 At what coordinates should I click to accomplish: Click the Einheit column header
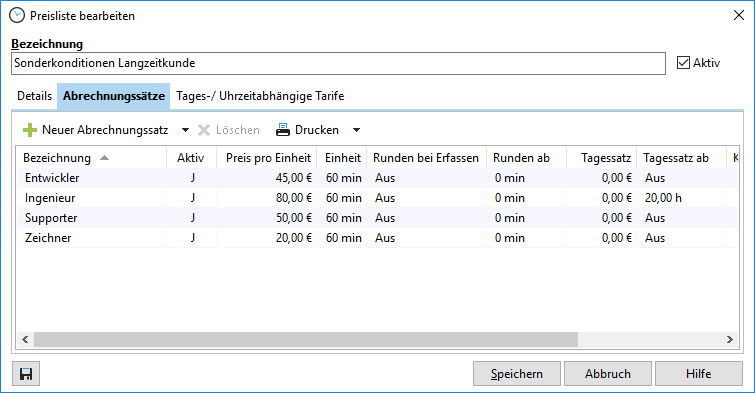342,158
